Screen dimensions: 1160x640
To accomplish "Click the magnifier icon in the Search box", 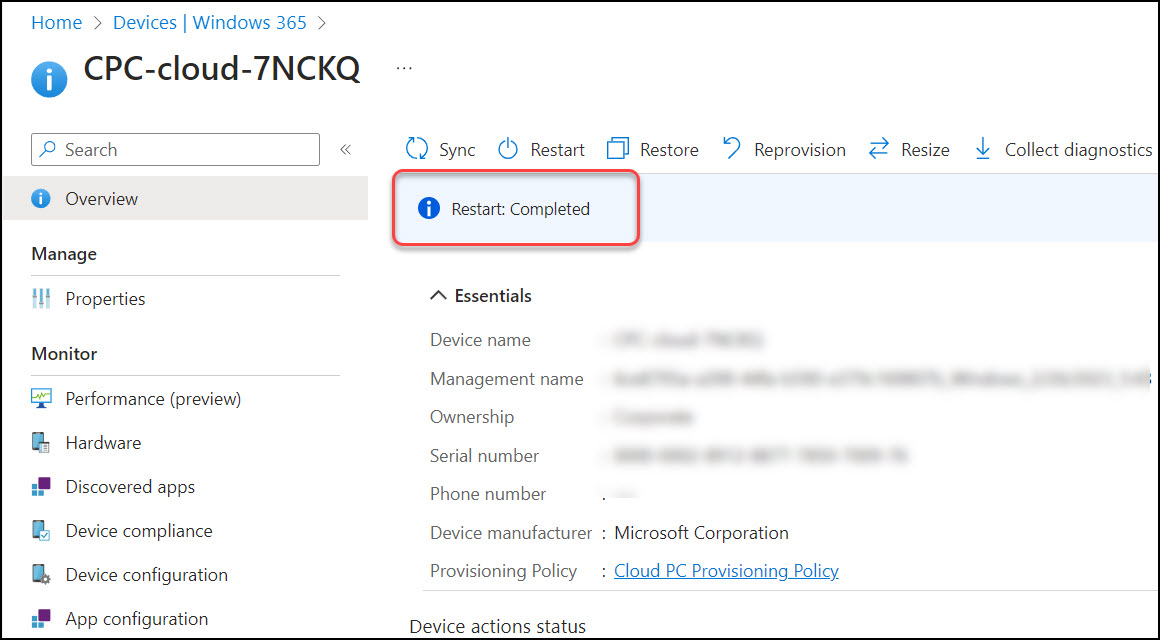I will [x=48, y=149].
